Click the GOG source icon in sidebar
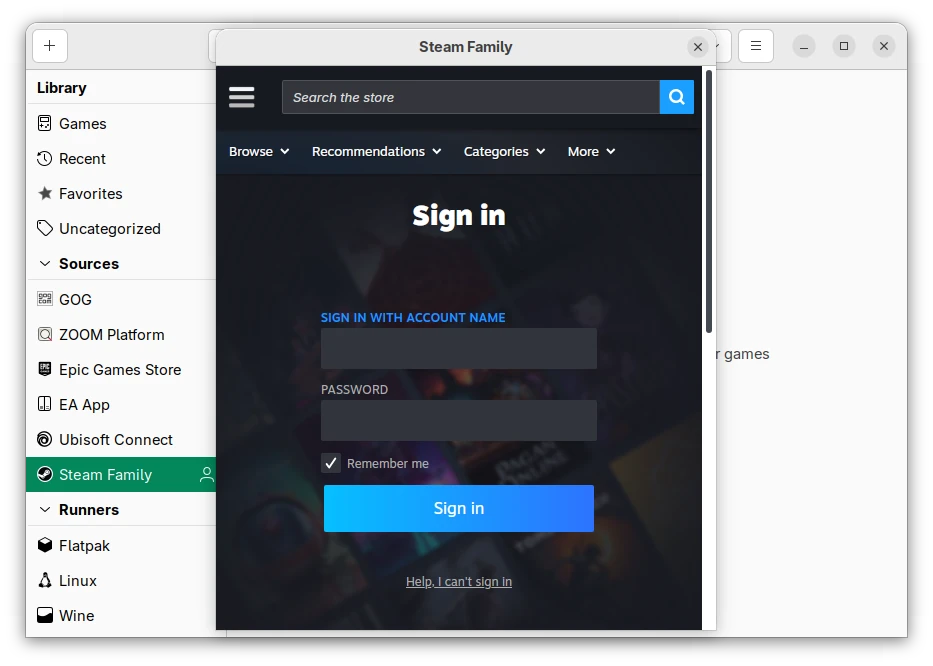The image size is (933, 666). (45, 299)
